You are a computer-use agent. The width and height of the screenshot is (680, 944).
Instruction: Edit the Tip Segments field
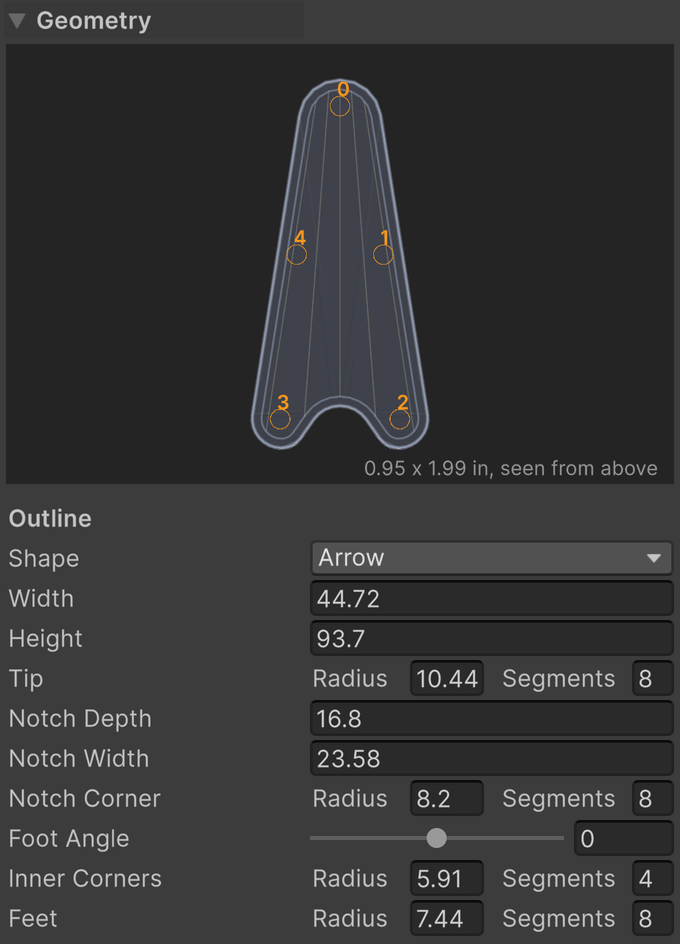click(x=652, y=678)
